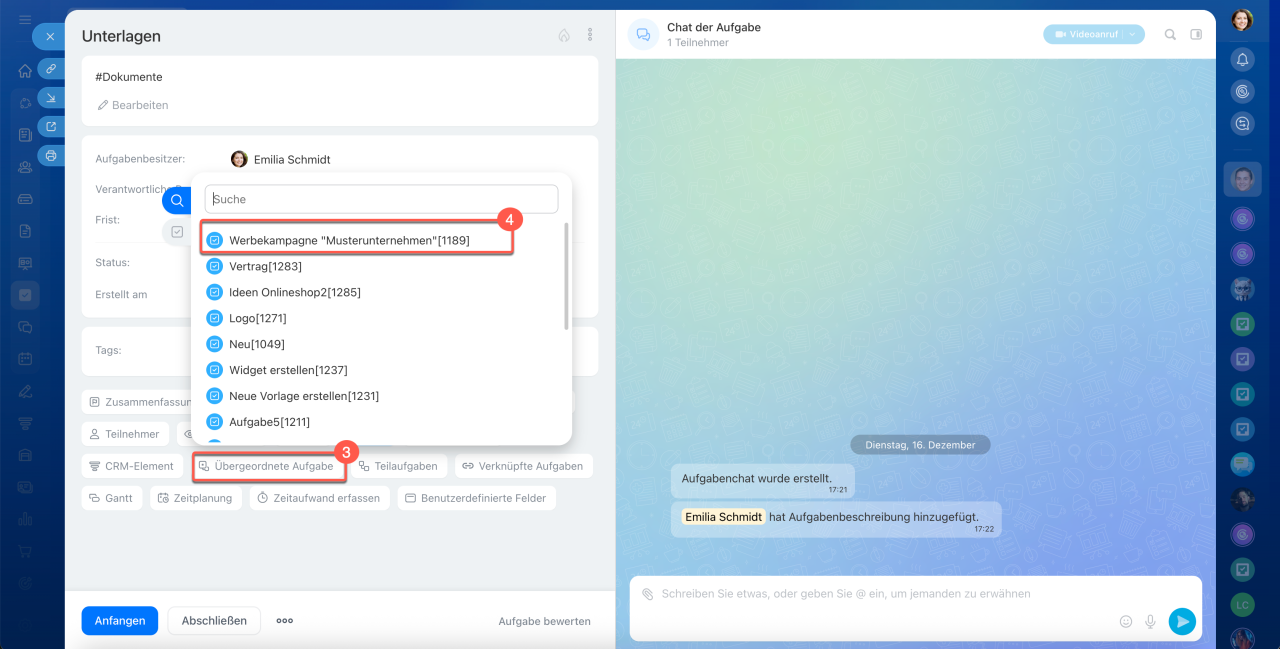Record a voice message with the microphone
The width and height of the screenshot is (1280, 649).
tap(1151, 621)
